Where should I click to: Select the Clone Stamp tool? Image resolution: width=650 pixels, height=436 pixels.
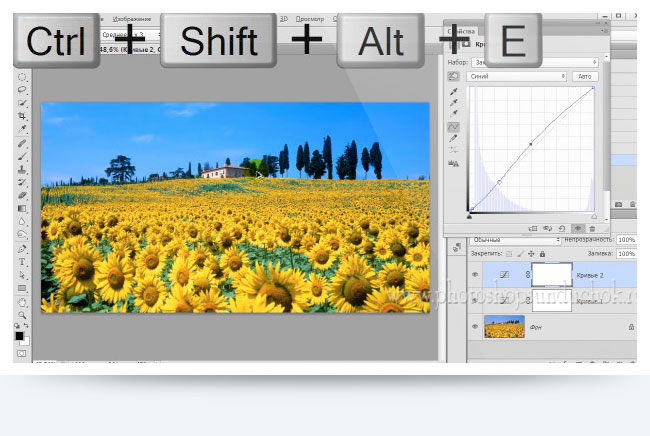click(22, 170)
